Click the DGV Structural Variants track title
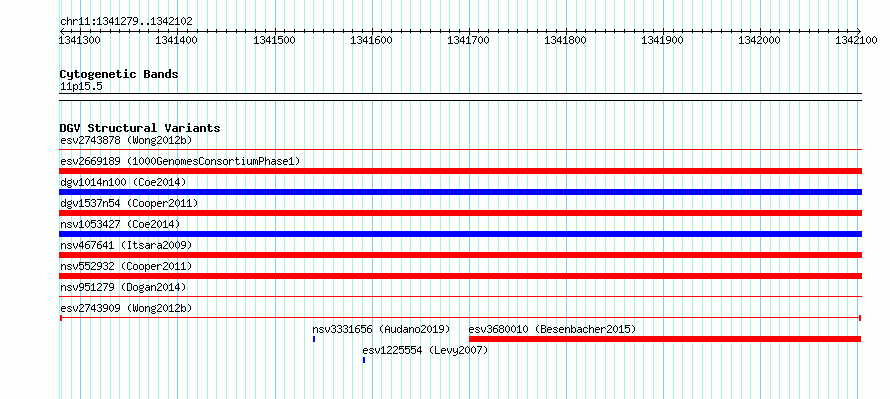Image resolution: width=890 pixels, height=399 pixels. (140, 128)
